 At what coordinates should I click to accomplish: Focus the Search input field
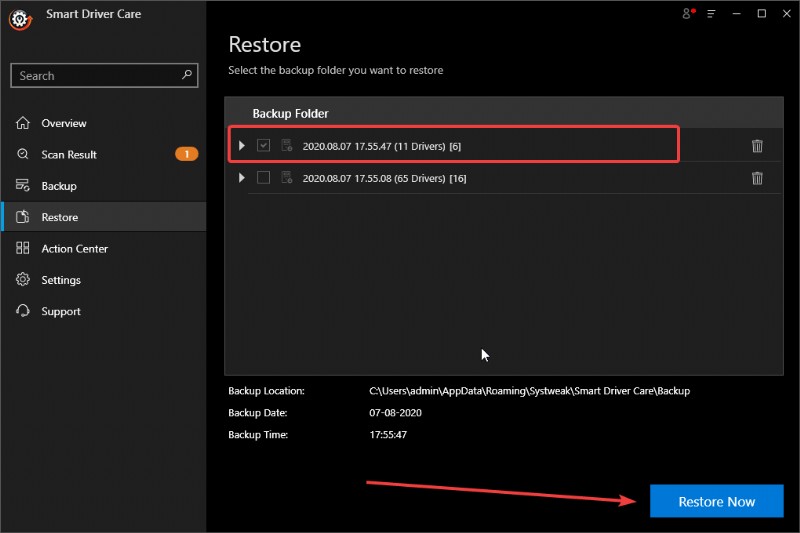(x=104, y=75)
